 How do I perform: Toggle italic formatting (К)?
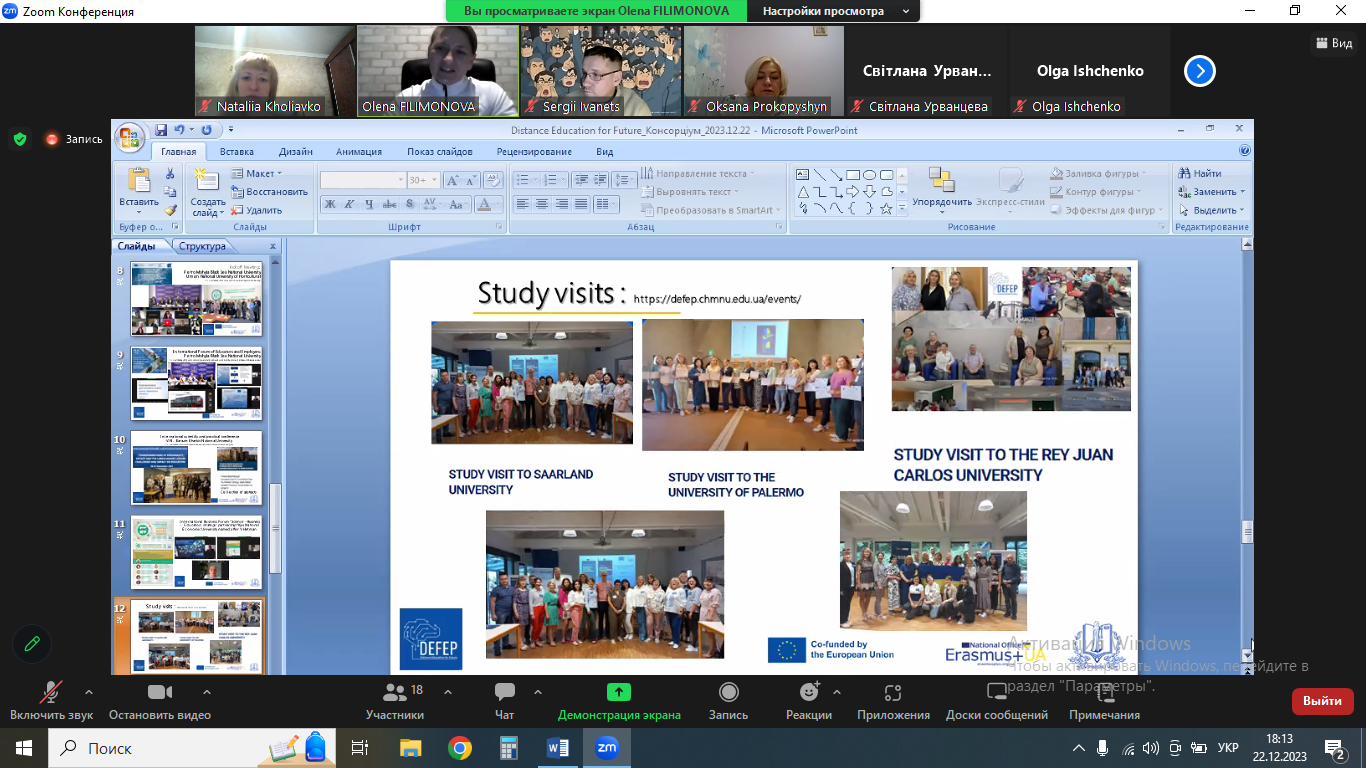tap(349, 204)
